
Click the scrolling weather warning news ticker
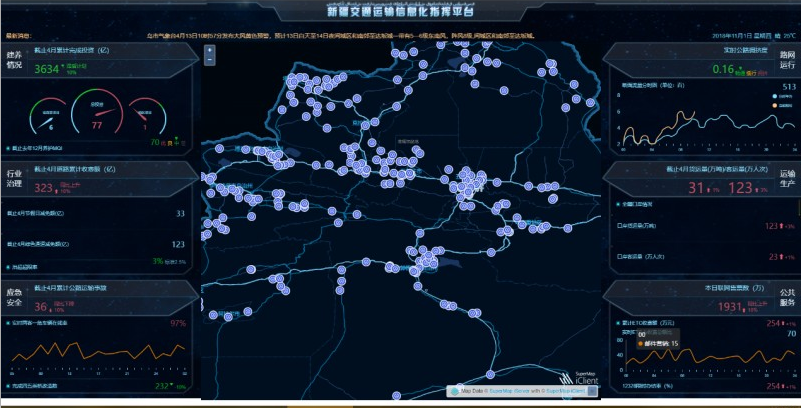(340, 36)
